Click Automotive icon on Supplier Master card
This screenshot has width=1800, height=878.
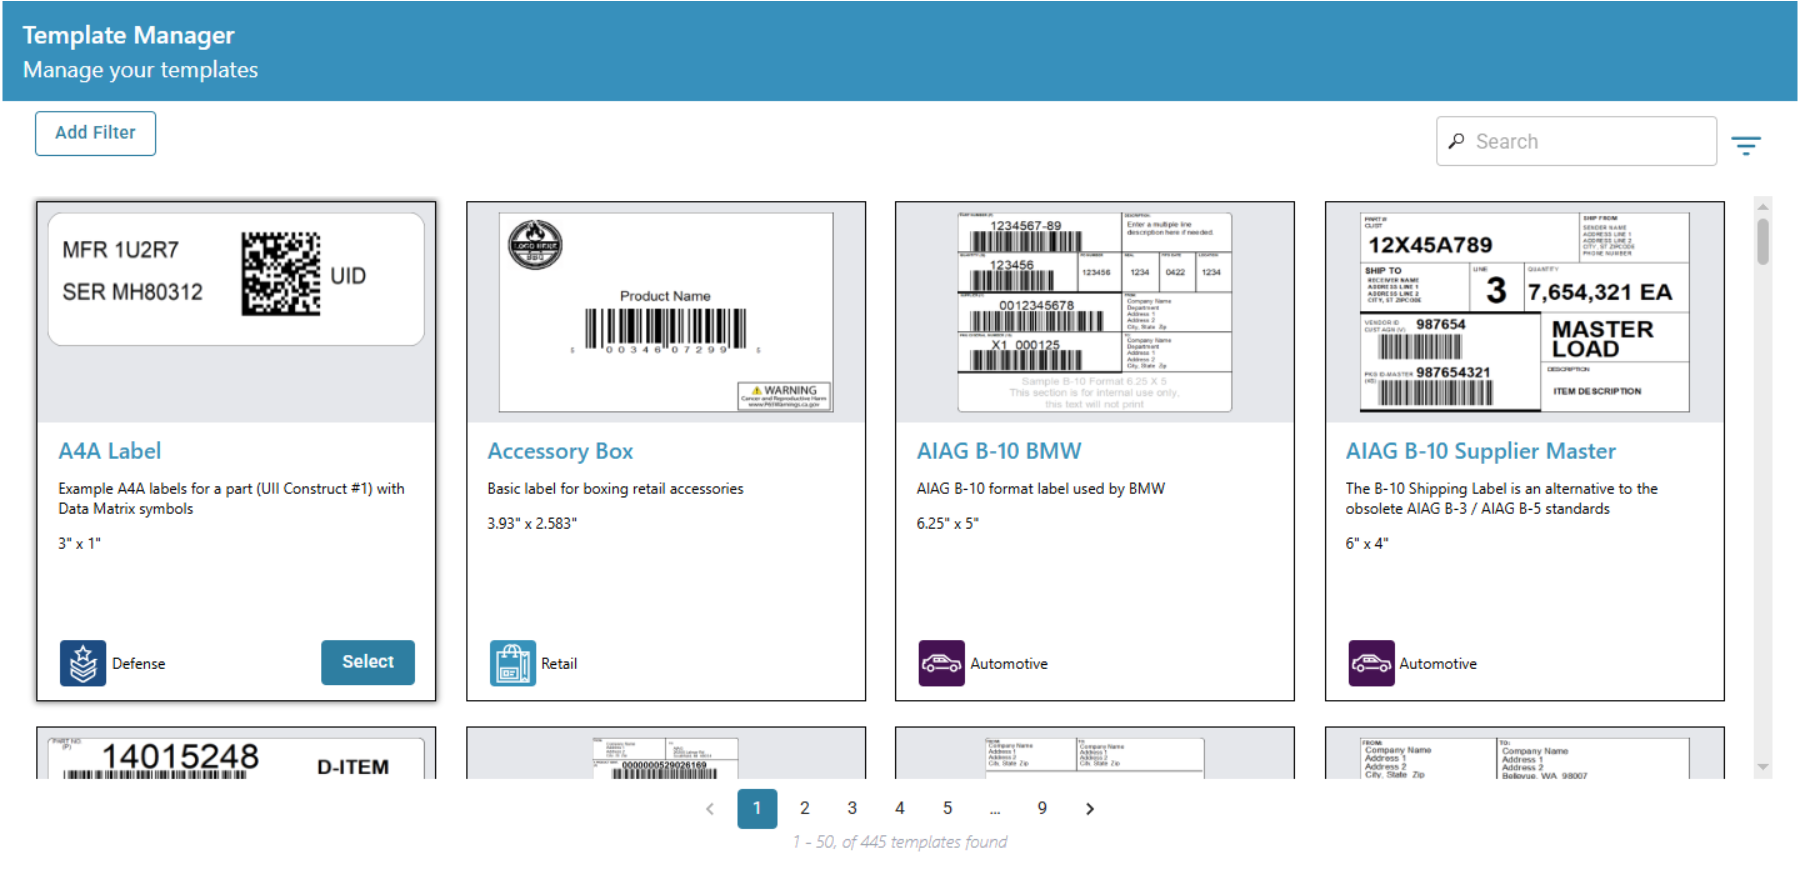click(x=1371, y=663)
